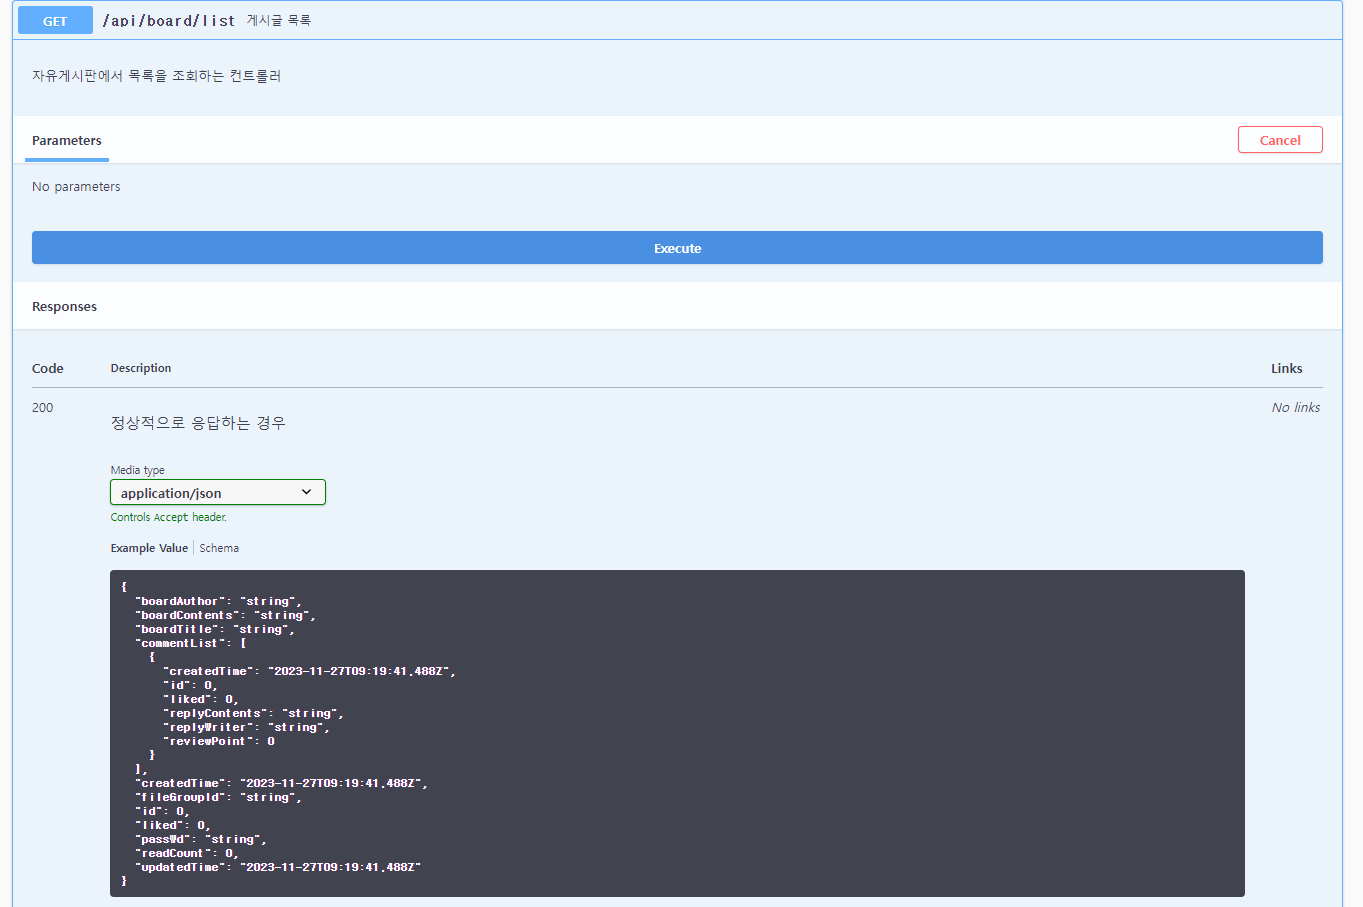Click the Description column header
This screenshot has width=1363, height=907.
pos(141,369)
